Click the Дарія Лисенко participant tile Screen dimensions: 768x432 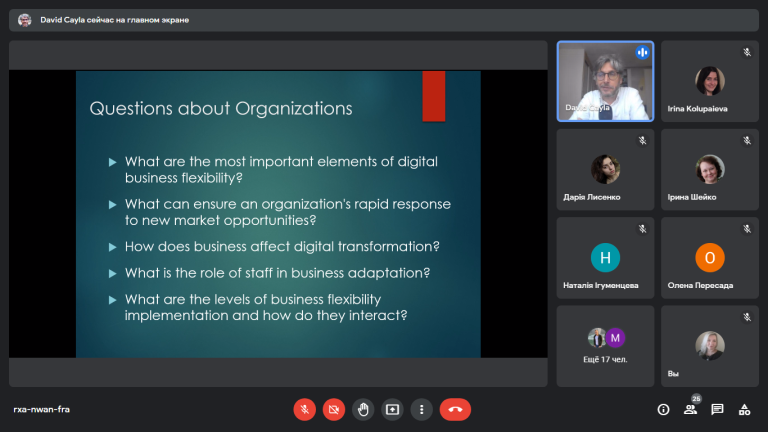coord(605,169)
